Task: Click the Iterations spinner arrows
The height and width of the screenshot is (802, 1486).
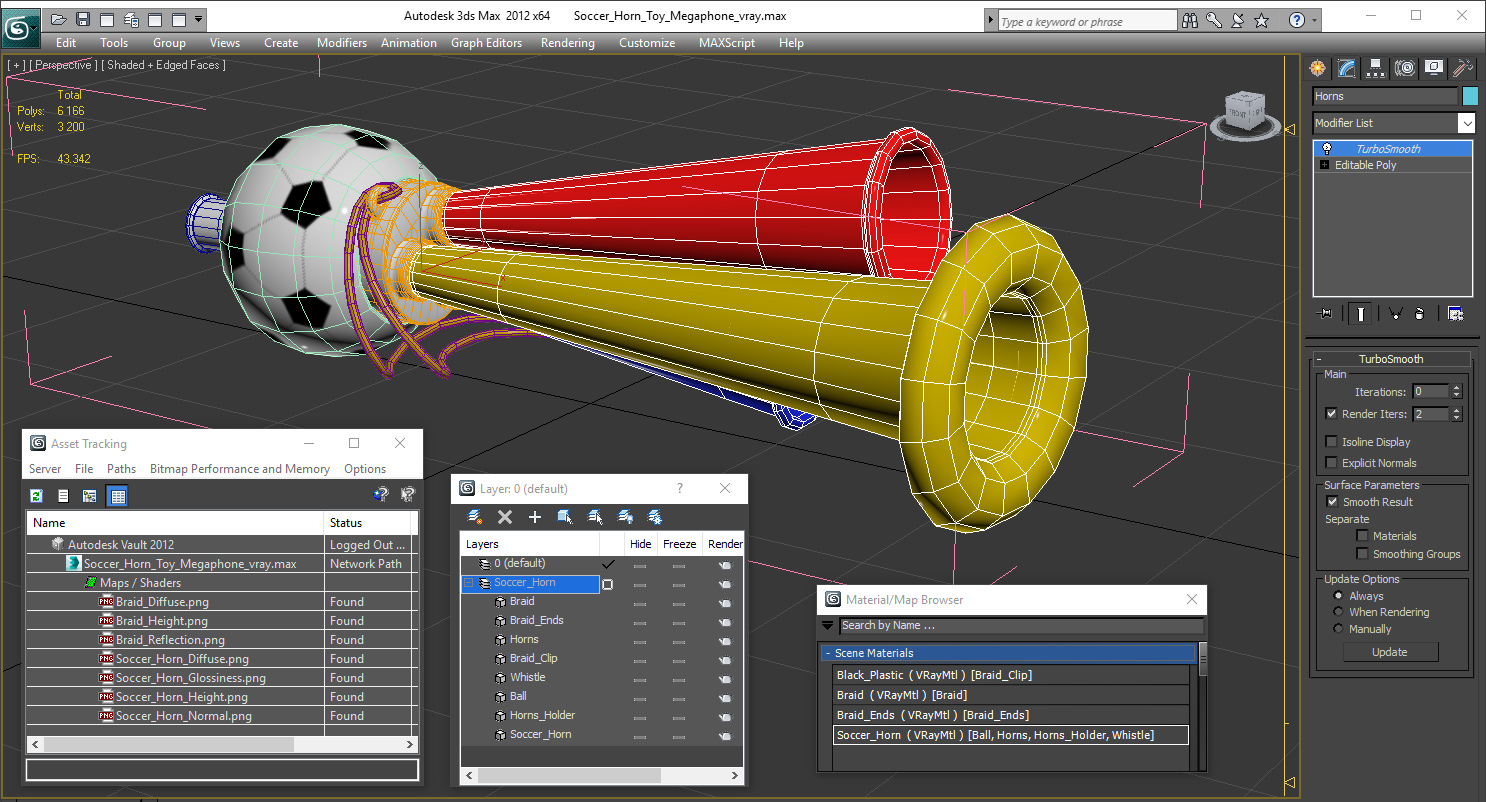Action: (x=1456, y=391)
